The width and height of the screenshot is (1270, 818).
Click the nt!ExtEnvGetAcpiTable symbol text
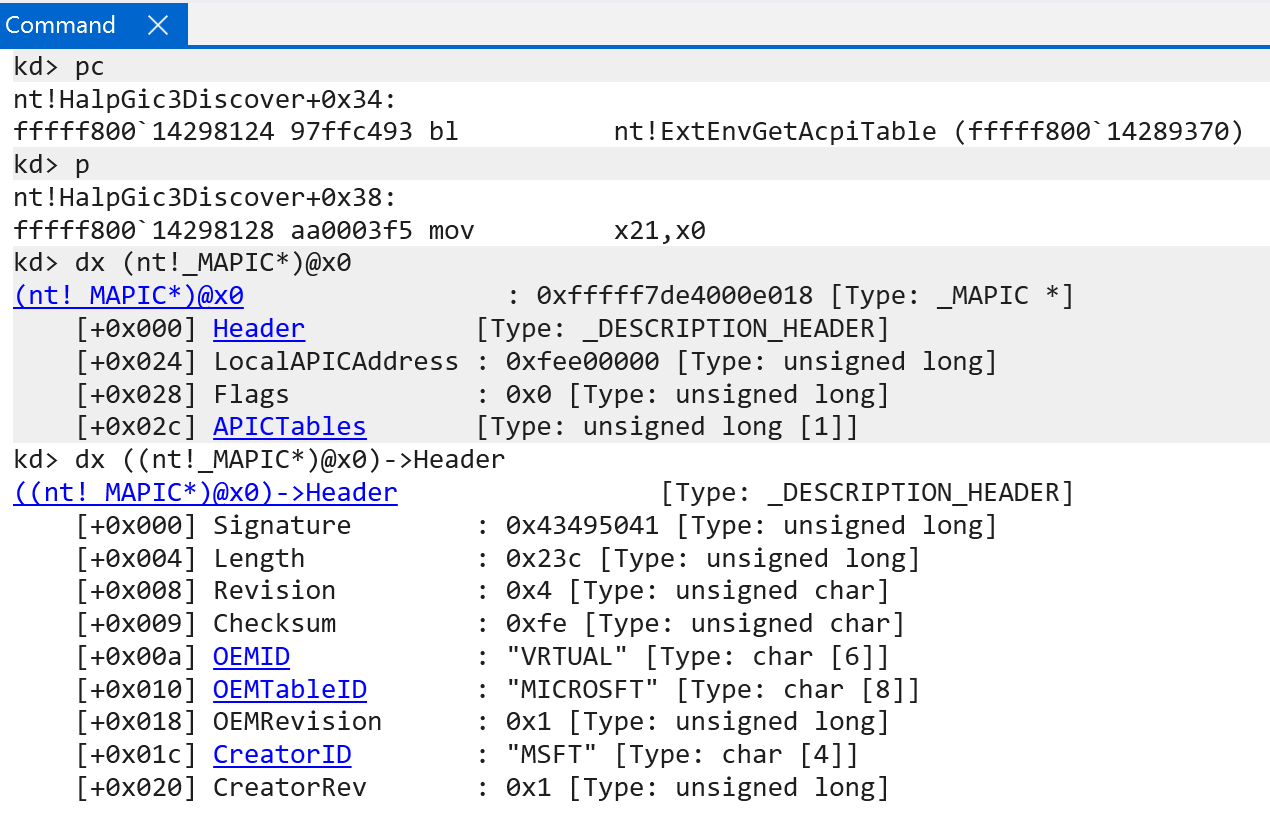pos(775,132)
